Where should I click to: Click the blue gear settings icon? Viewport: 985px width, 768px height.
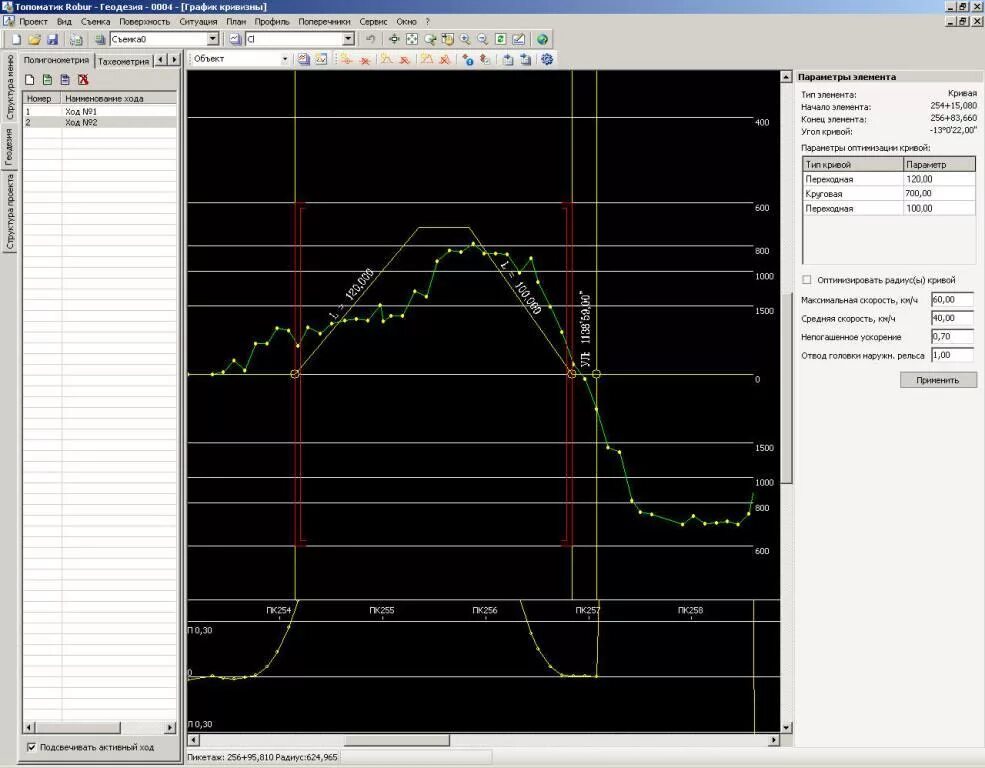(x=547, y=59)
